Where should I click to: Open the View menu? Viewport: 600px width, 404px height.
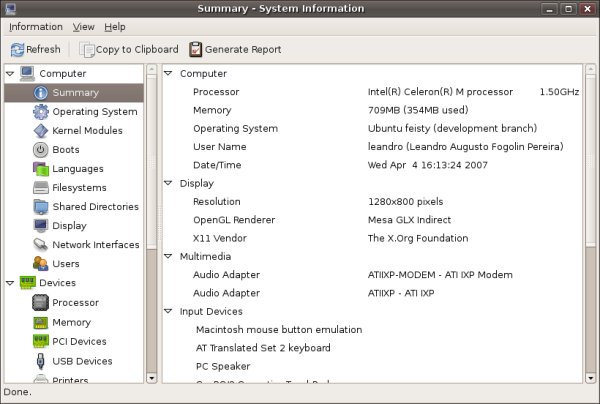coord(83,27)
